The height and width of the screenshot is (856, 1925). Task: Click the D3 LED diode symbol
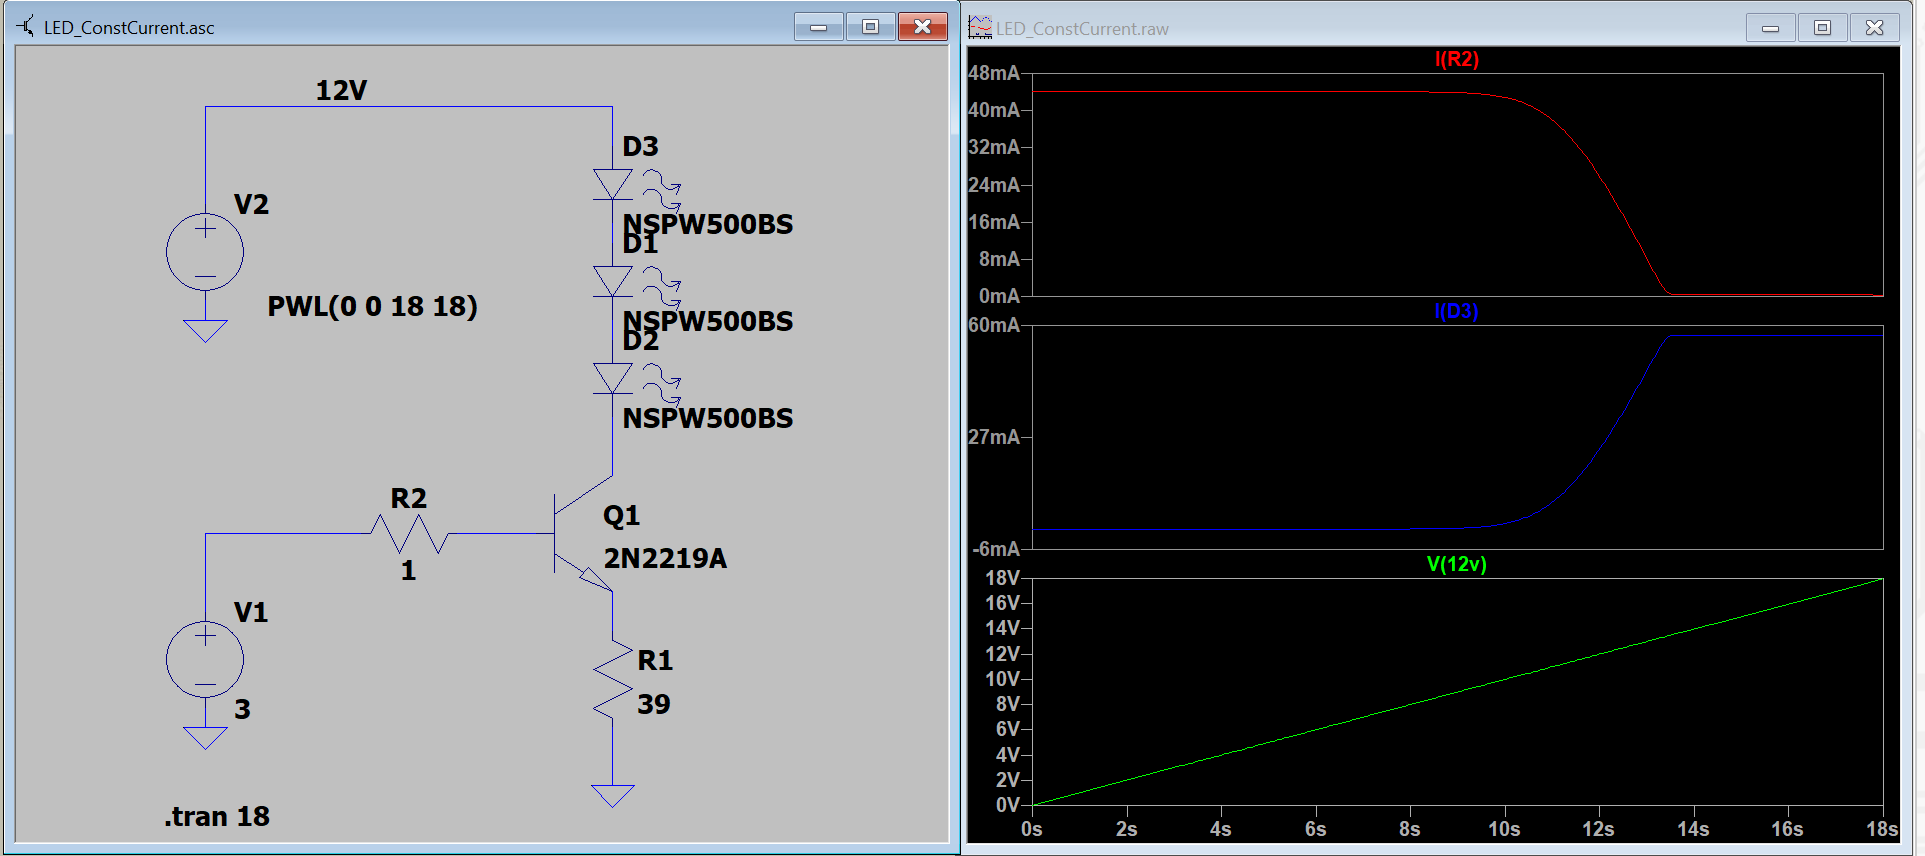[x=613, y=185]
